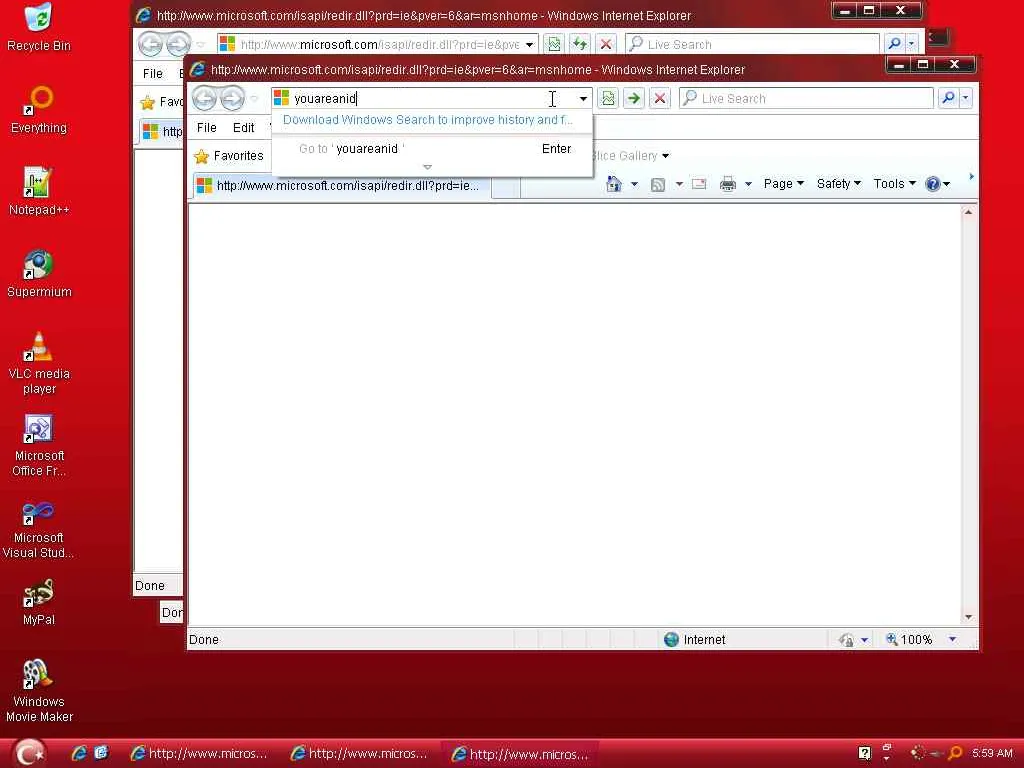Click the Stop X button in background window
1024x768 pixels.
(606, 45)
